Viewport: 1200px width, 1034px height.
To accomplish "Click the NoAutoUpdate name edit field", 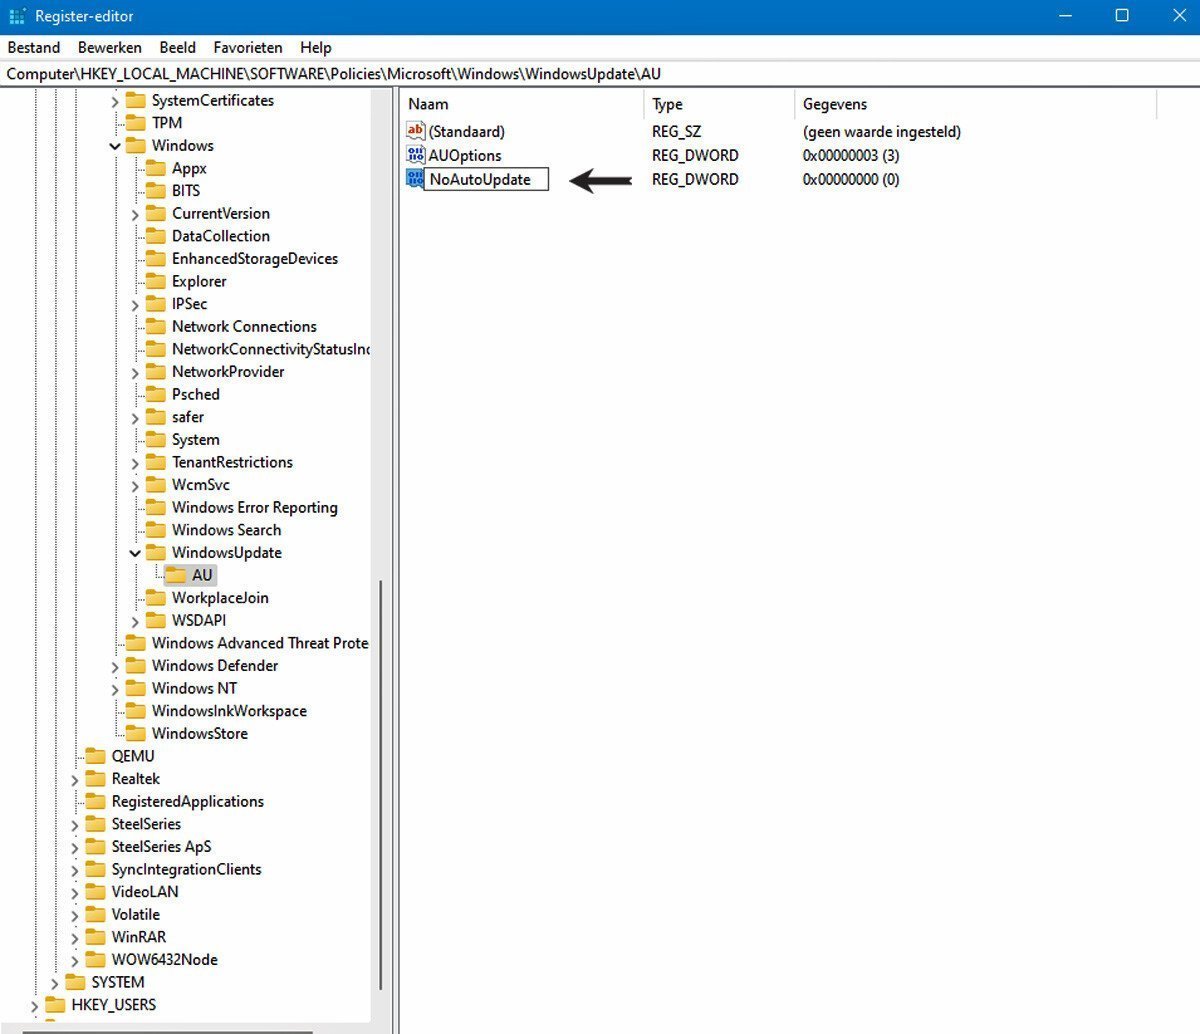I will coord(487,180).
